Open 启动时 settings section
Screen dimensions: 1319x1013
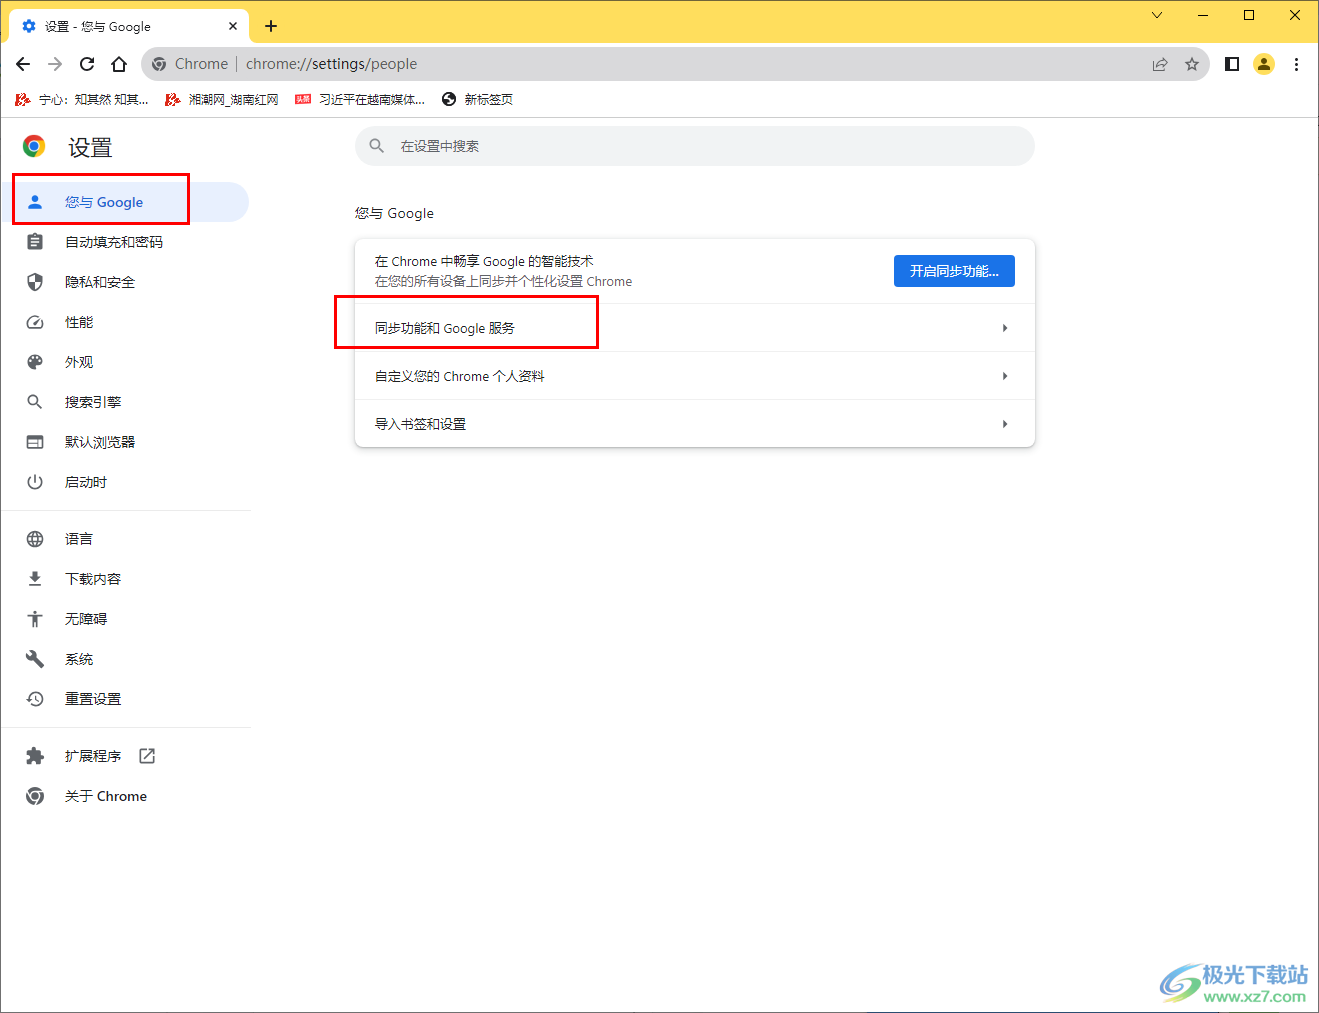pyautogui.click(x=125, y=482)
